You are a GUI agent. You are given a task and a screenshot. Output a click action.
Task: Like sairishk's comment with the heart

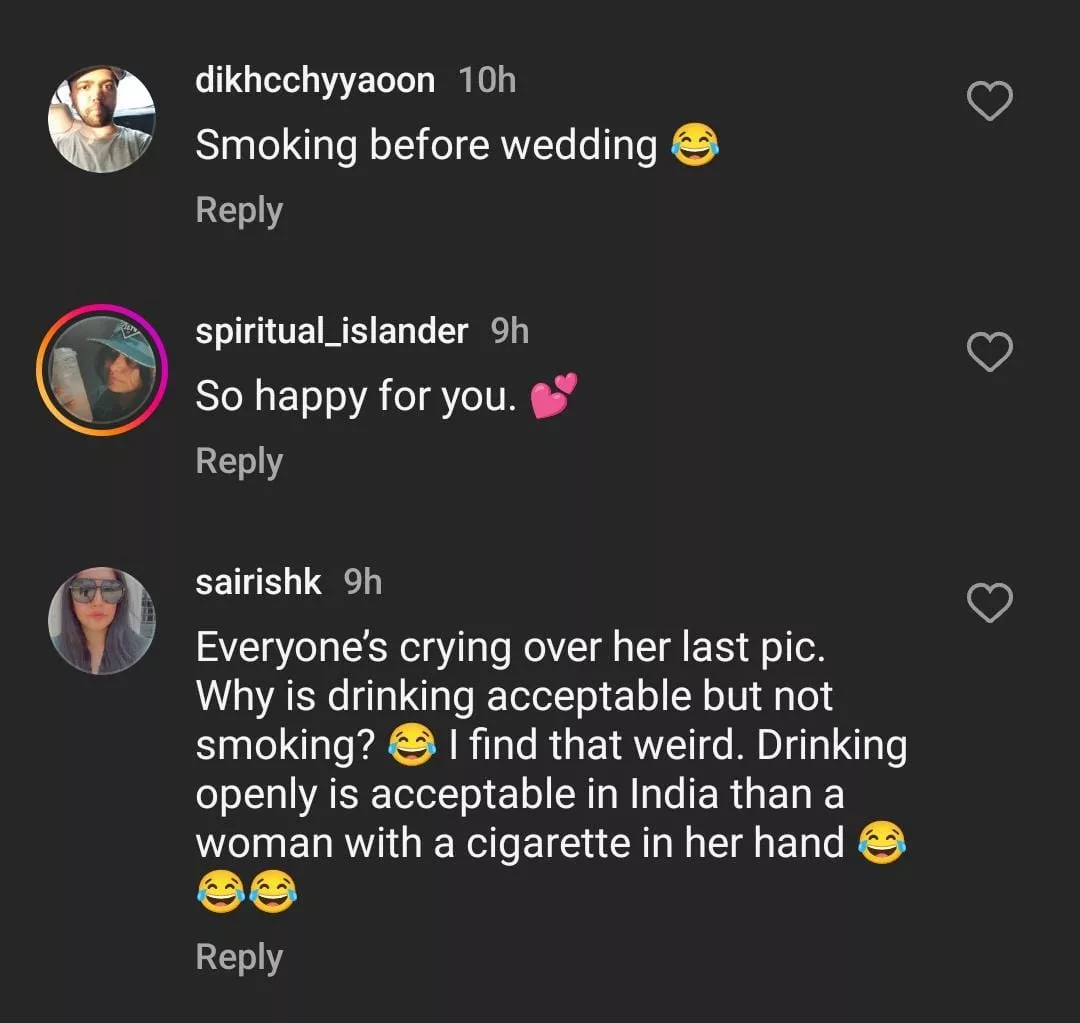click(990, 603)
